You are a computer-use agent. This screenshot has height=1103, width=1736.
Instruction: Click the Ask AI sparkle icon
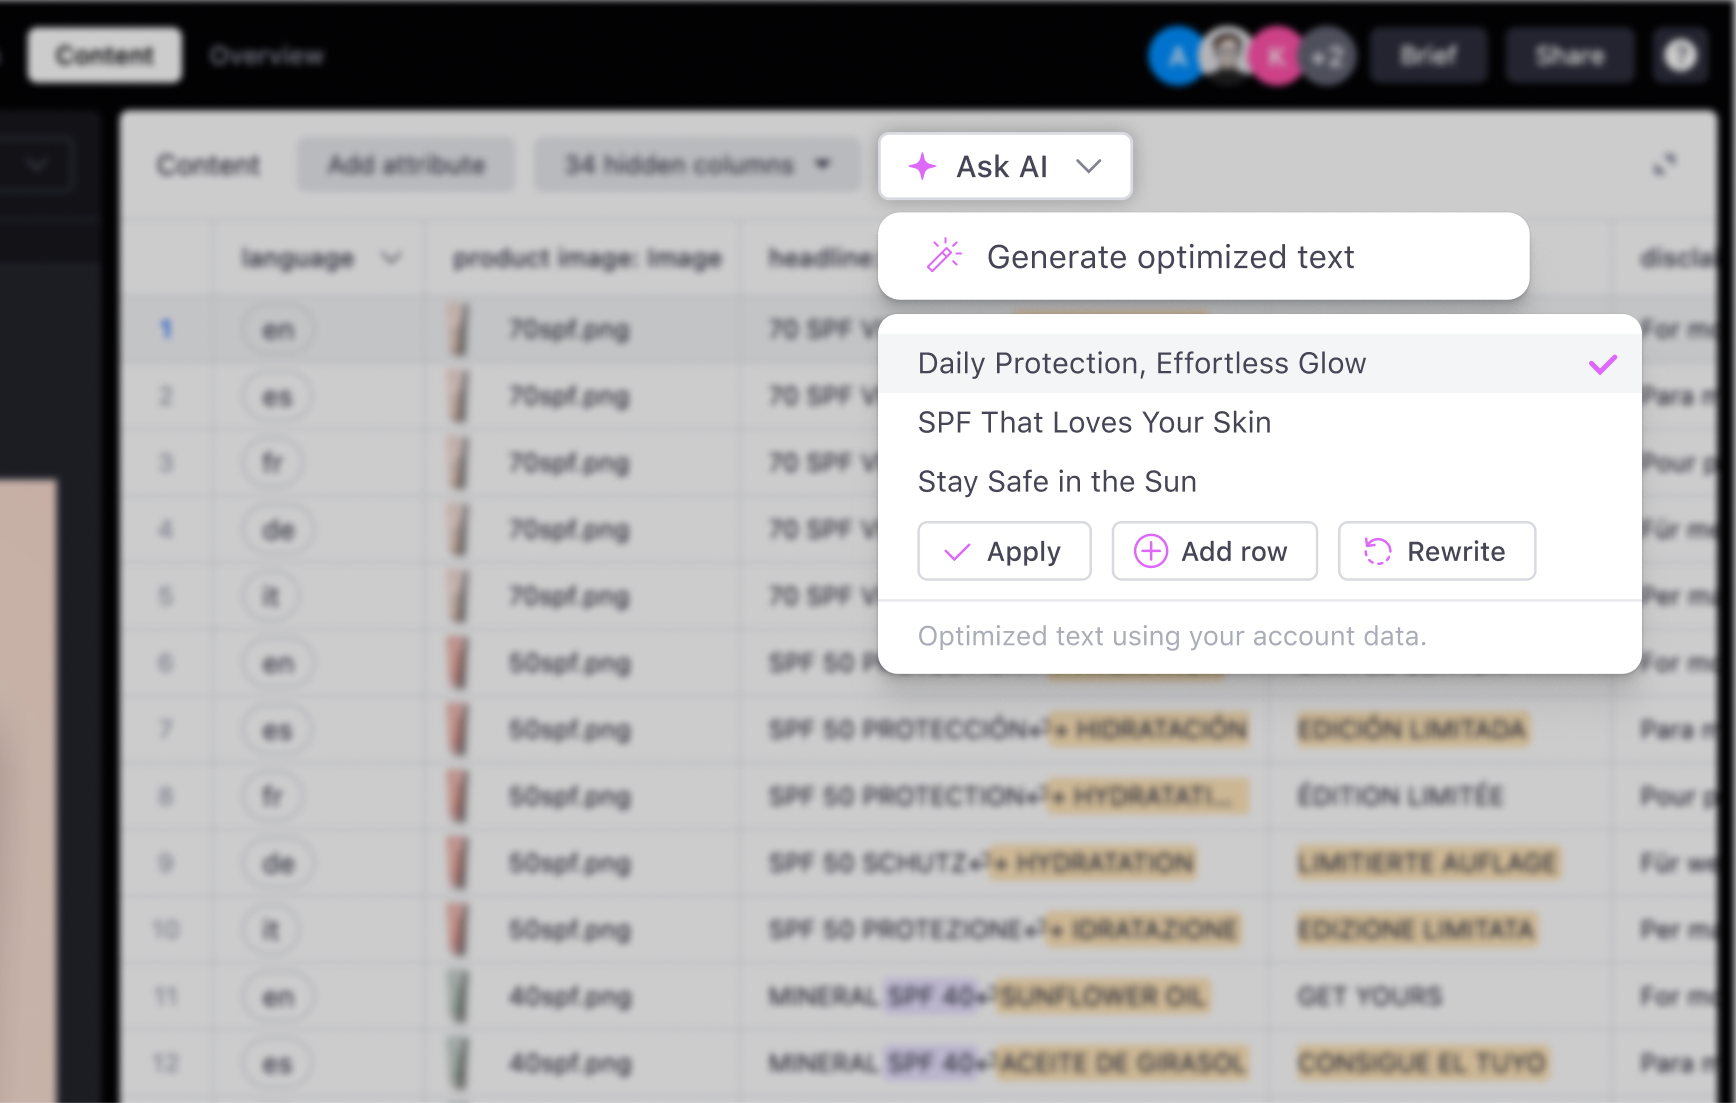click(x=922, y=166)
